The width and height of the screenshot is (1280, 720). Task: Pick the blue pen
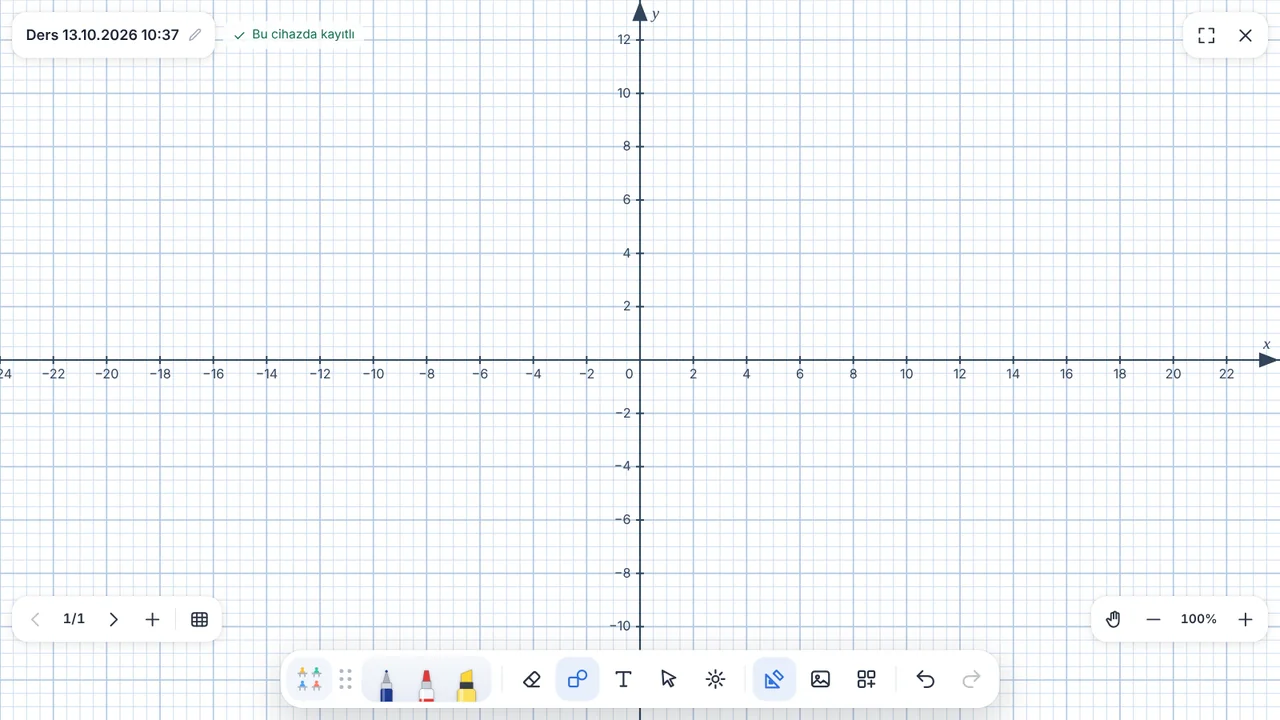386,684
